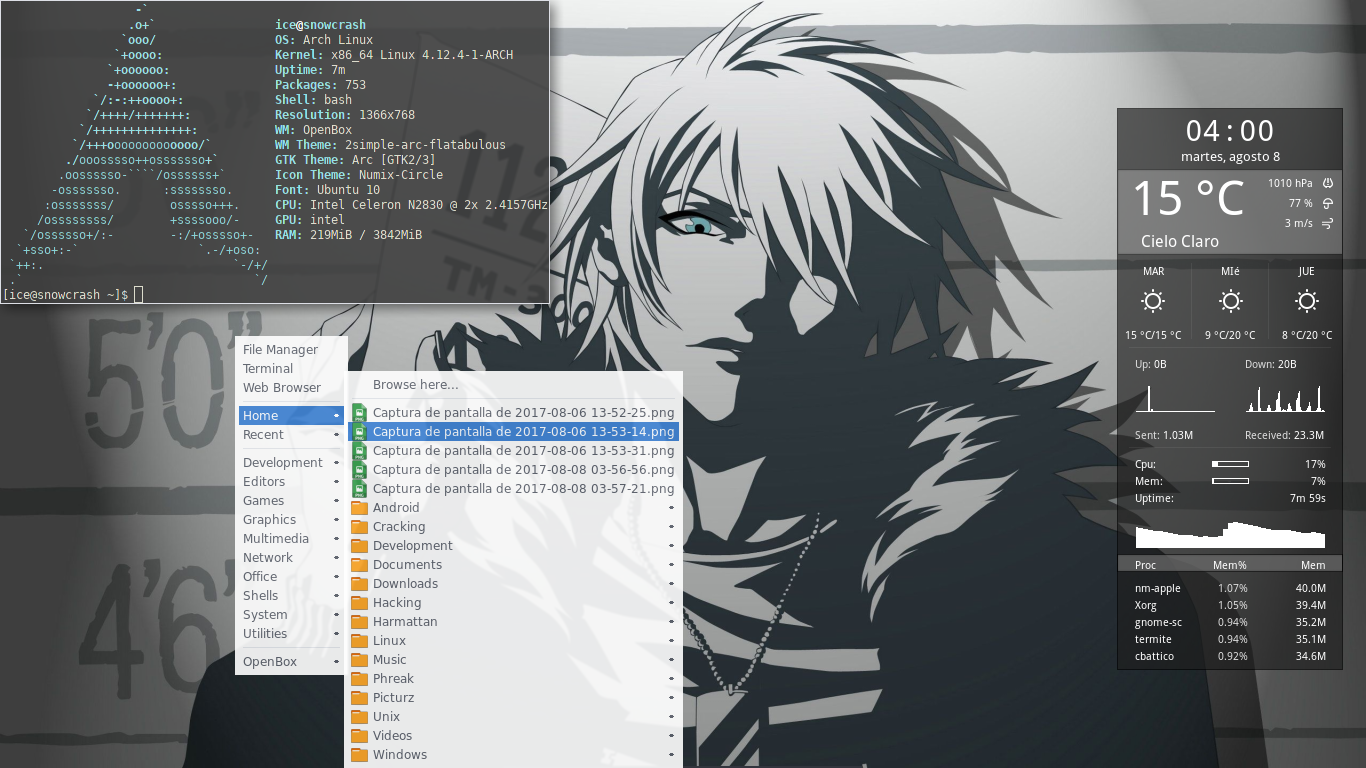This screenshot has height=768, width=1366.
Task: Click the terminal prompt input line
Action: (275, 294)
